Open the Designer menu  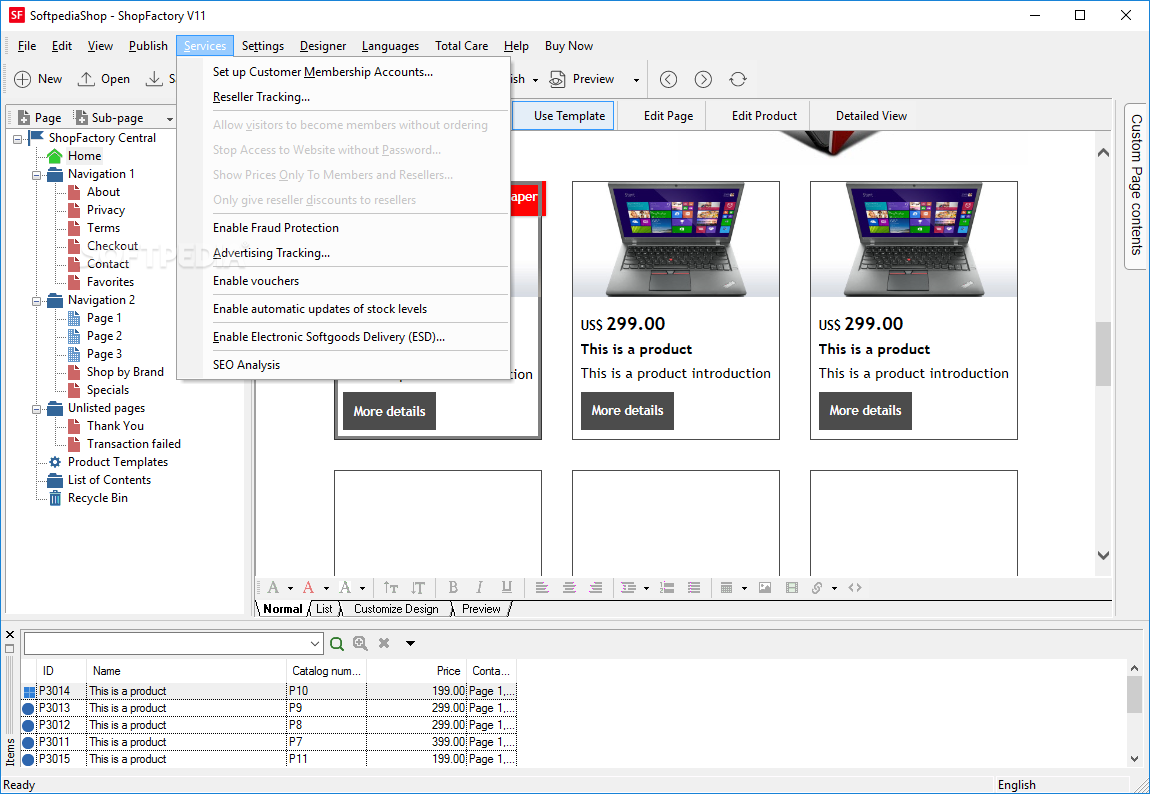[323, 45]
